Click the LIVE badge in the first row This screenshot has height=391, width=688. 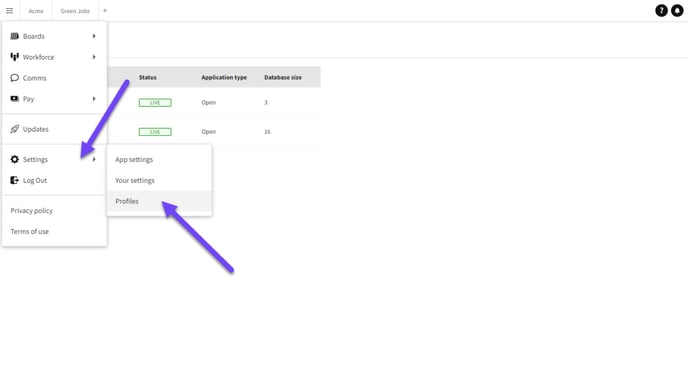click(155, 103)
